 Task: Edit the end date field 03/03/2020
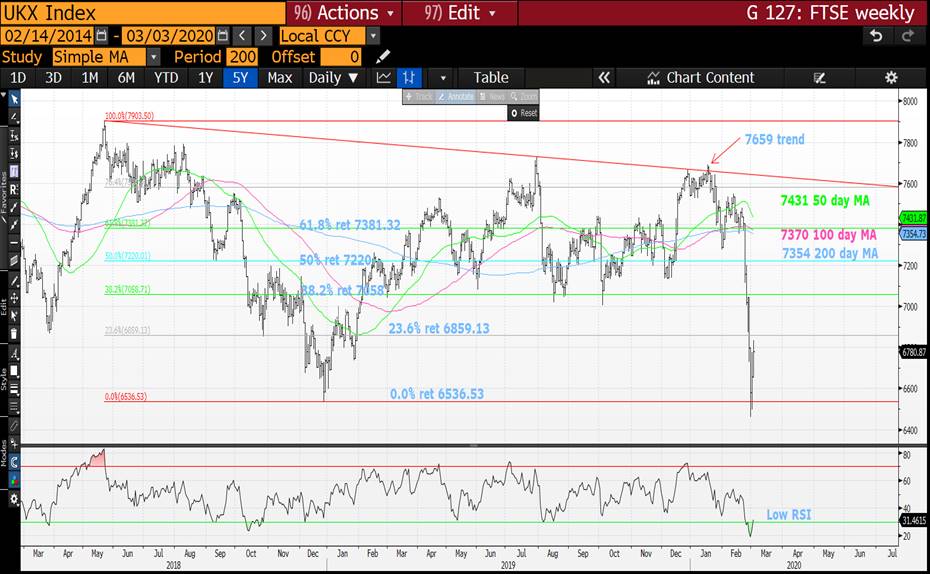[170, 36]
